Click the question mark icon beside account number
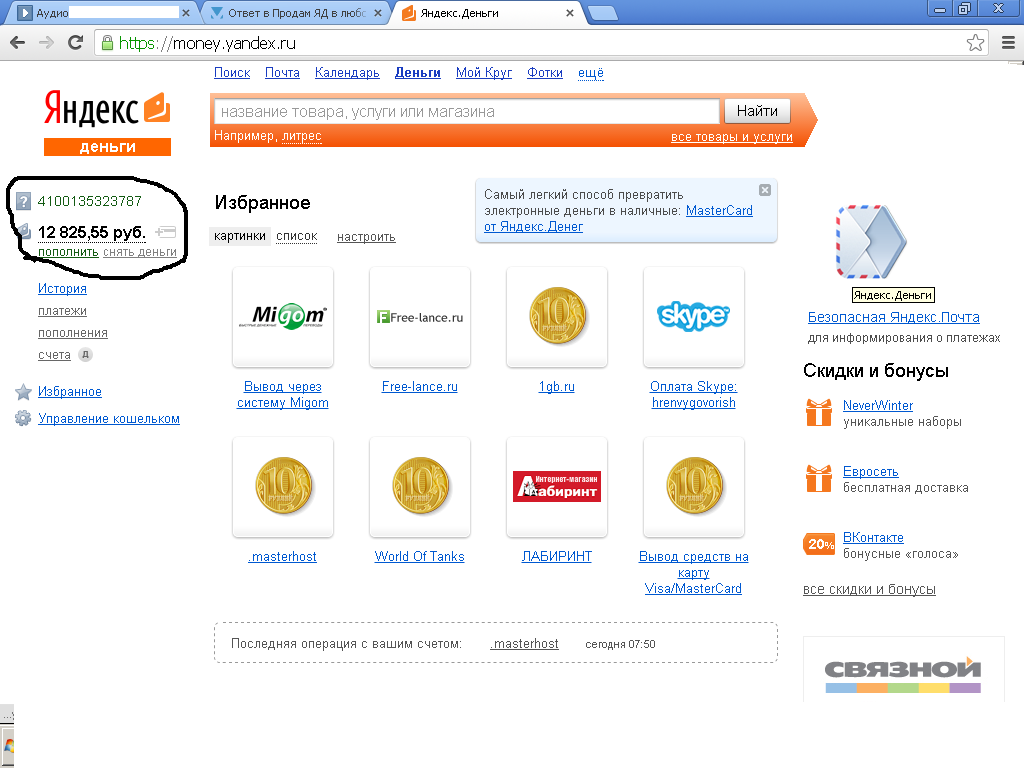 point(24,201)
